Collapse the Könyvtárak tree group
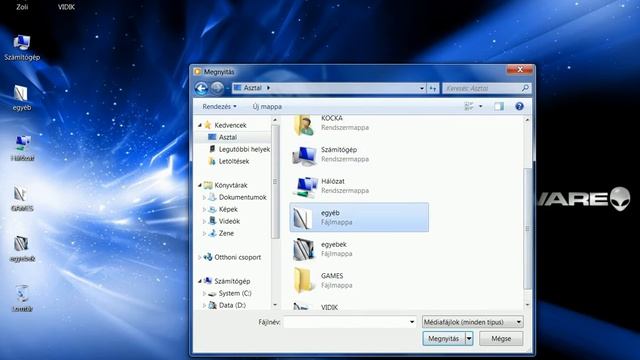640x360 pixels. [200, 185]
